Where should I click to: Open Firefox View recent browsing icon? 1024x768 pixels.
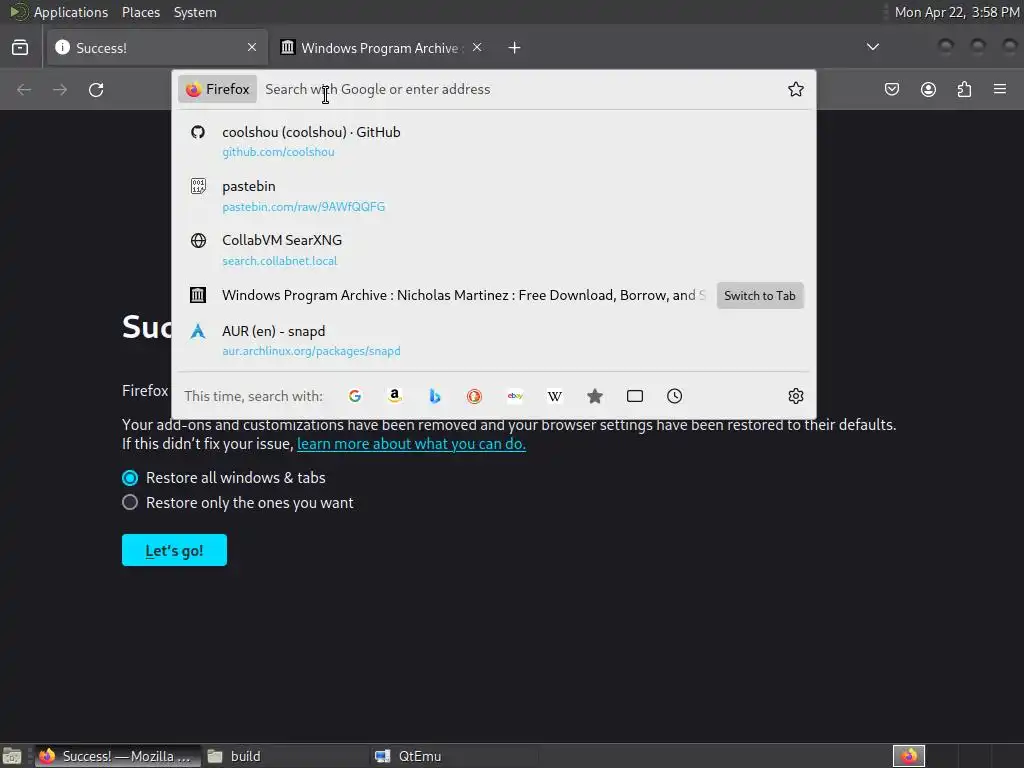[x=20, y=48]
